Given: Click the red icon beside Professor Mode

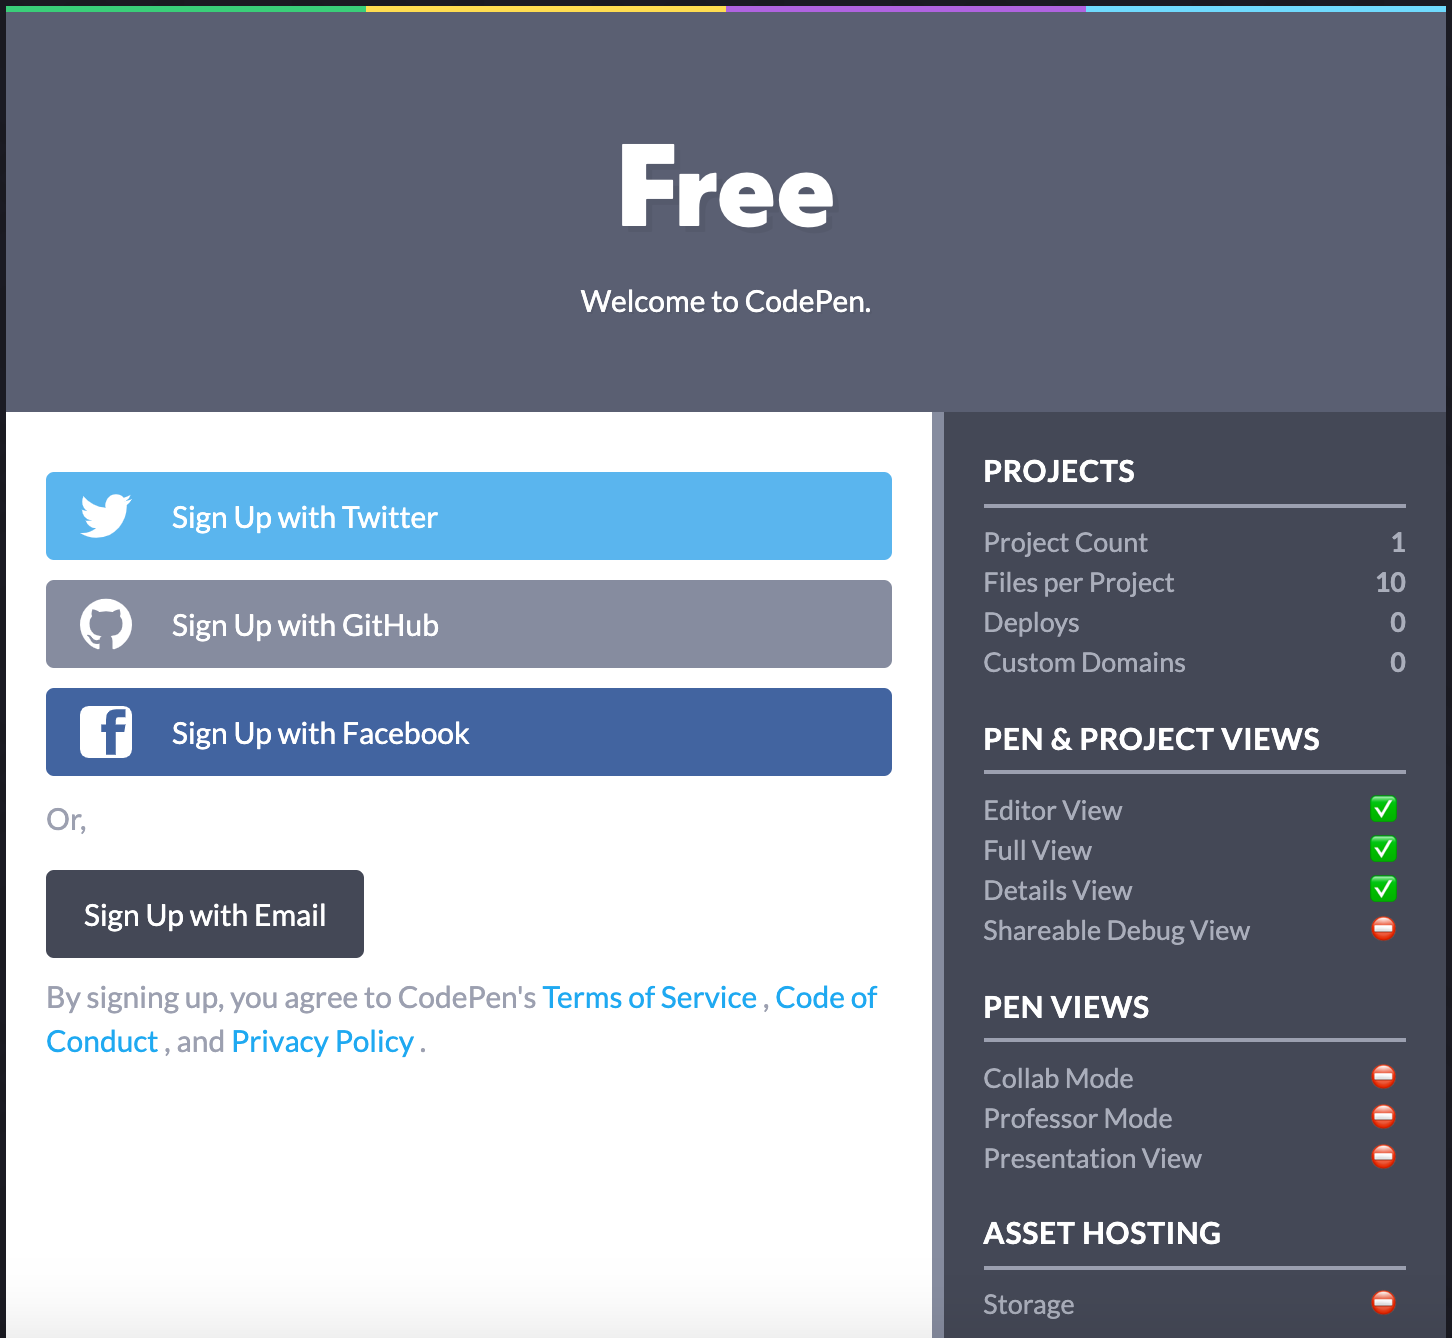Looking at the screenshot, I should point(1383,1117).
